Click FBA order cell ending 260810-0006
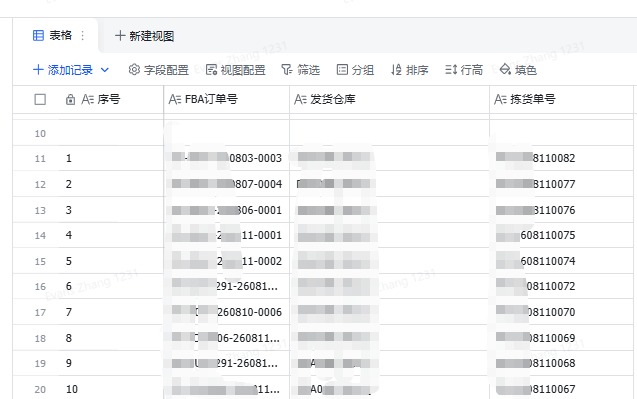The width and height of the screenshot is (637, 399). click(227, 312)
